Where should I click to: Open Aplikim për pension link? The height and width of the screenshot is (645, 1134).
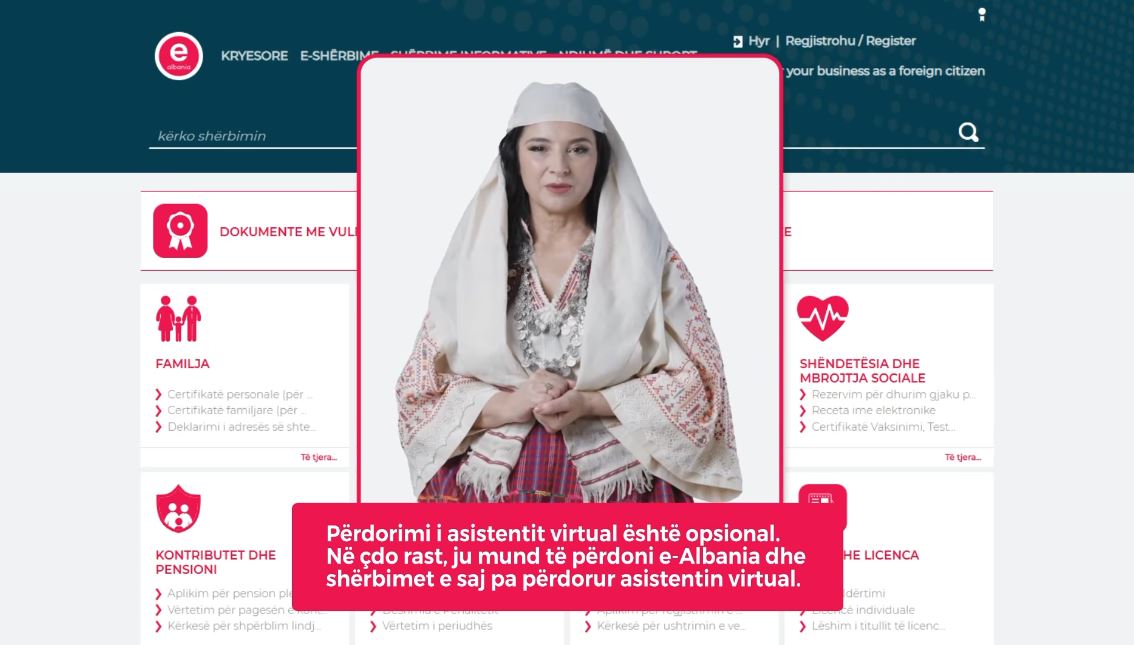[x=229, y=593]
